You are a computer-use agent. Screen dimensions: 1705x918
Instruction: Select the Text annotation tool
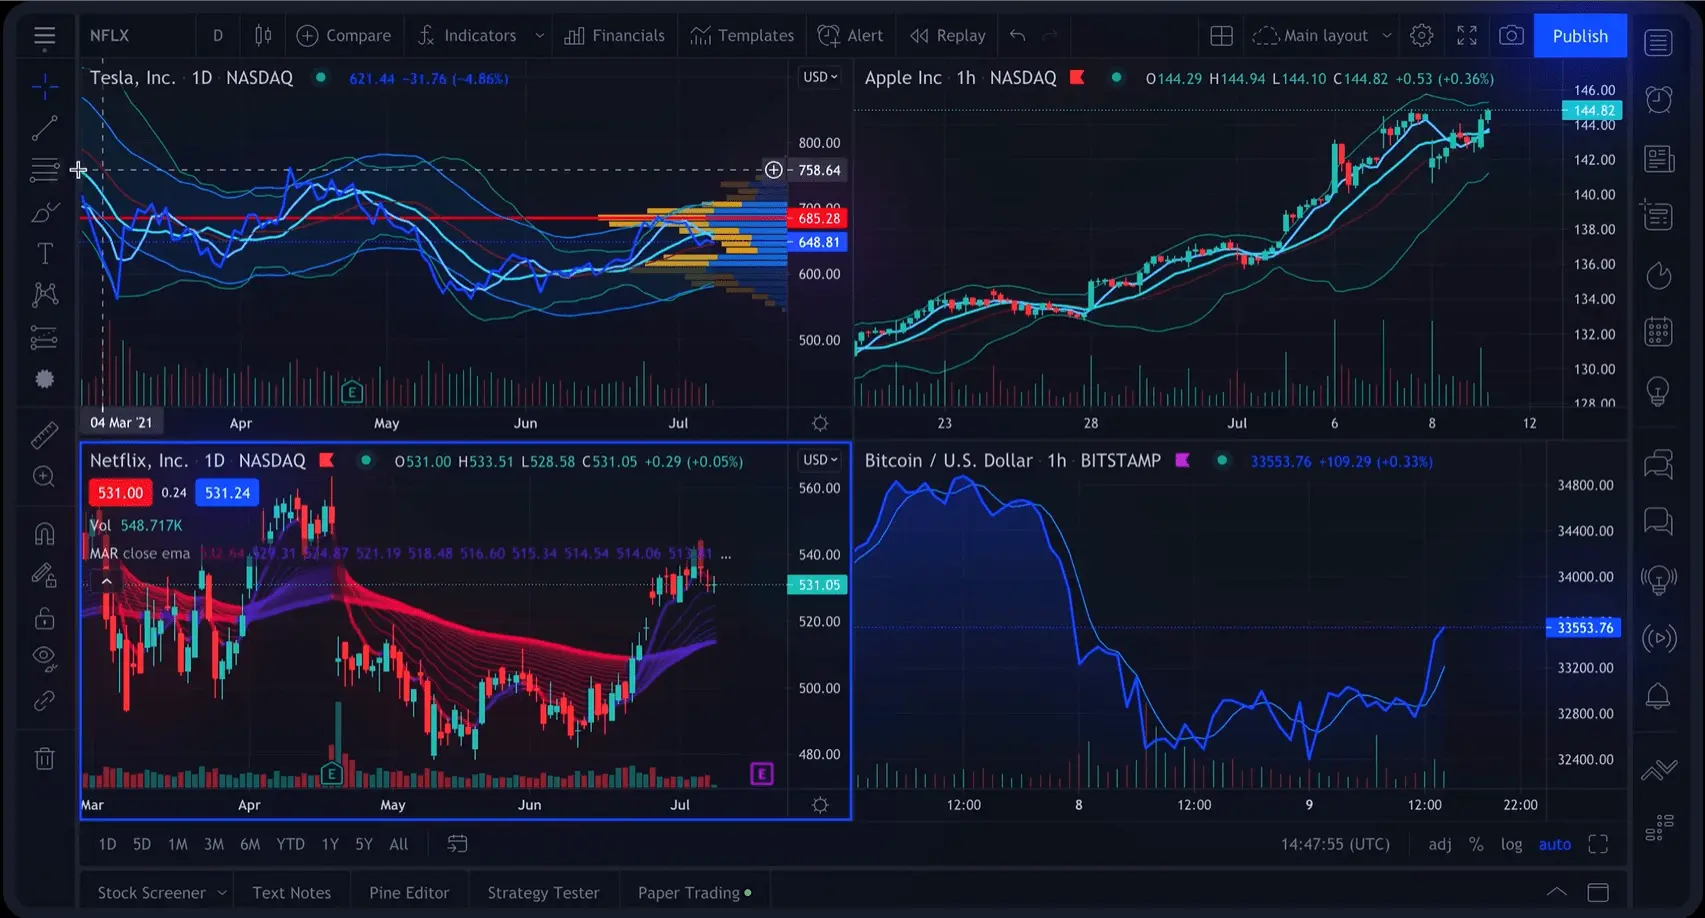(45, 253)
